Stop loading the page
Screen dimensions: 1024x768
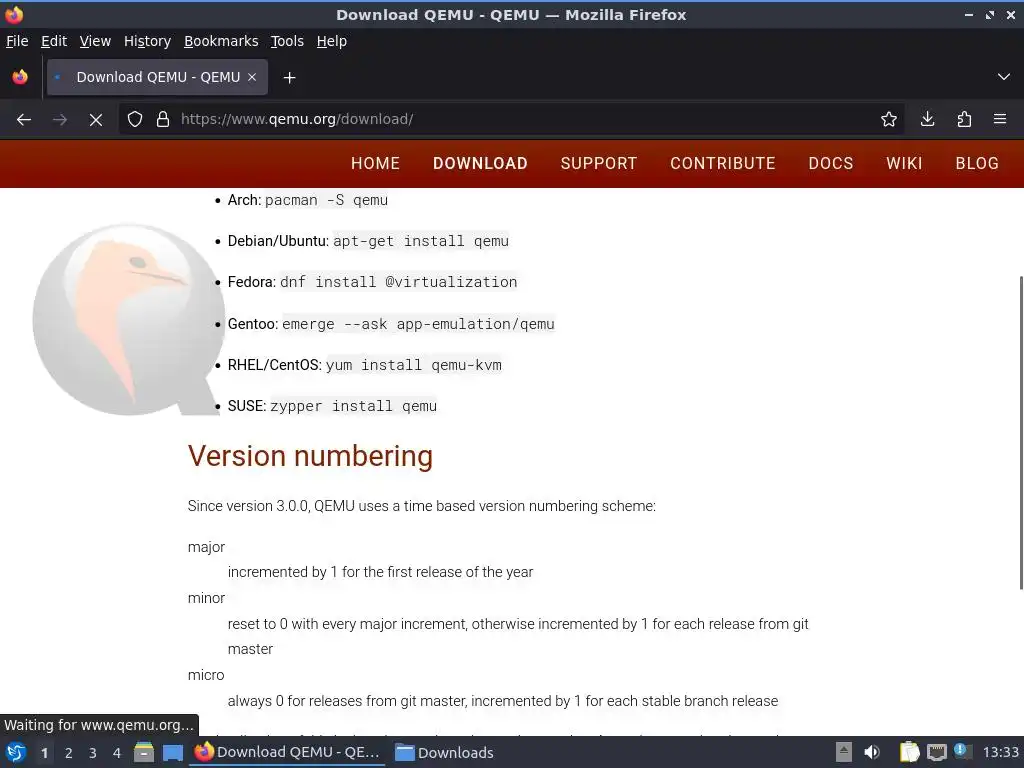pos(95,120)
